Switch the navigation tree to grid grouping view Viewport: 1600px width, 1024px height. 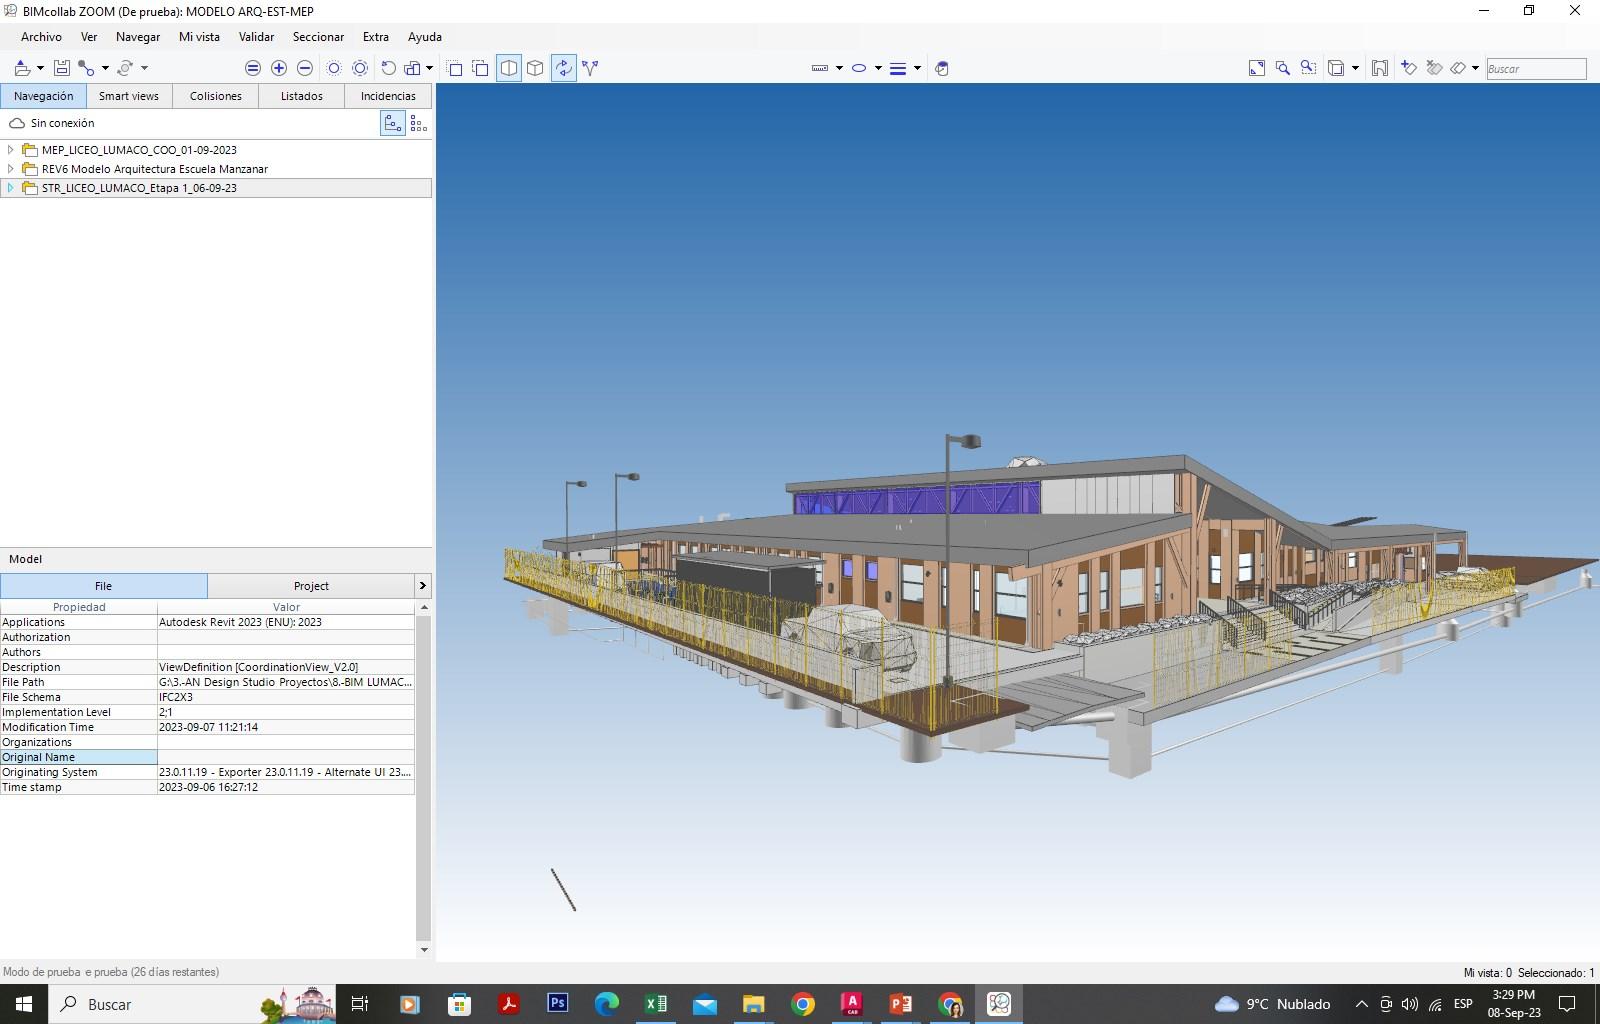[x=419, y=123]
